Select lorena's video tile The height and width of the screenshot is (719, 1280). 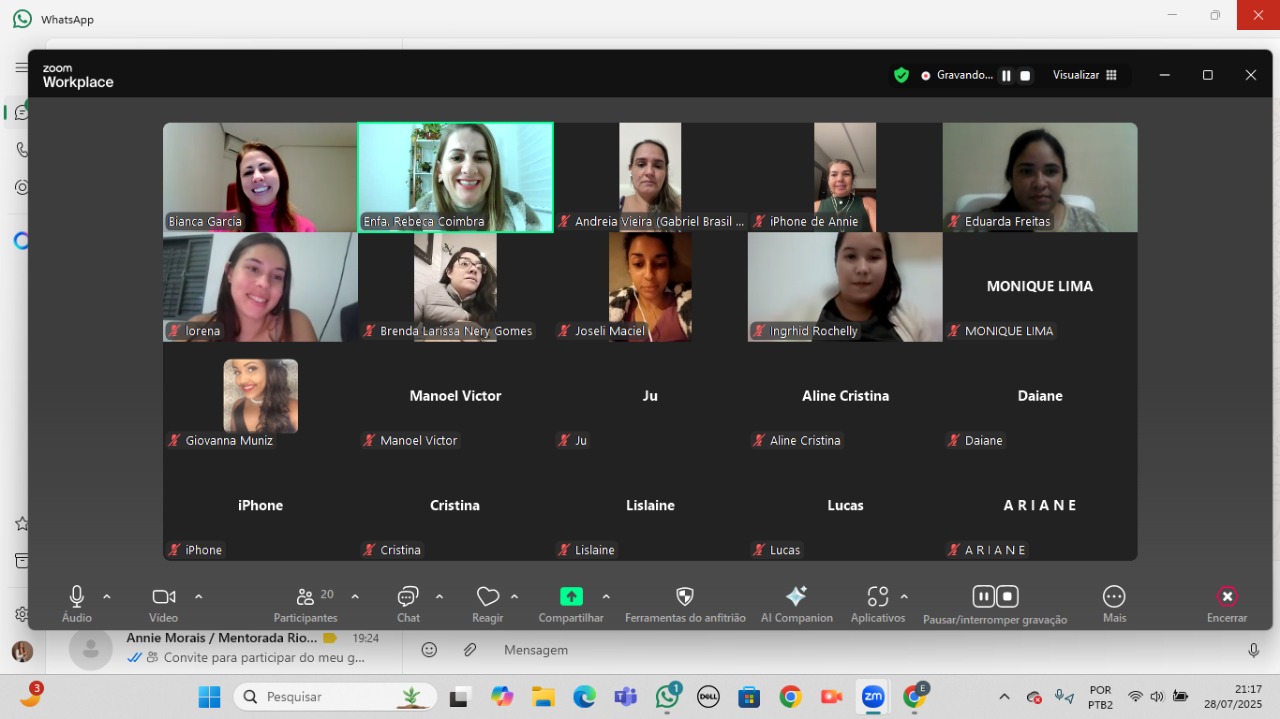[260, 287]
